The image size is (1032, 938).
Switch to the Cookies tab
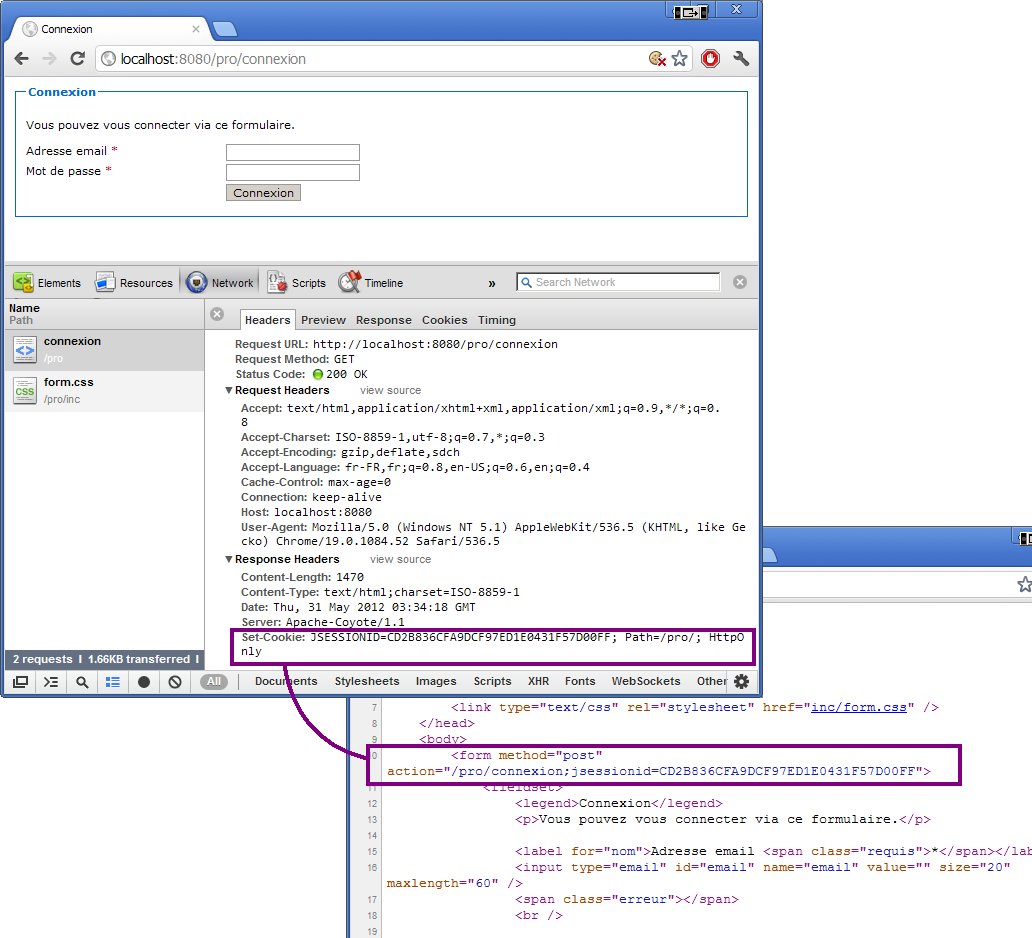pyautogui.click(x=444, y=320)
